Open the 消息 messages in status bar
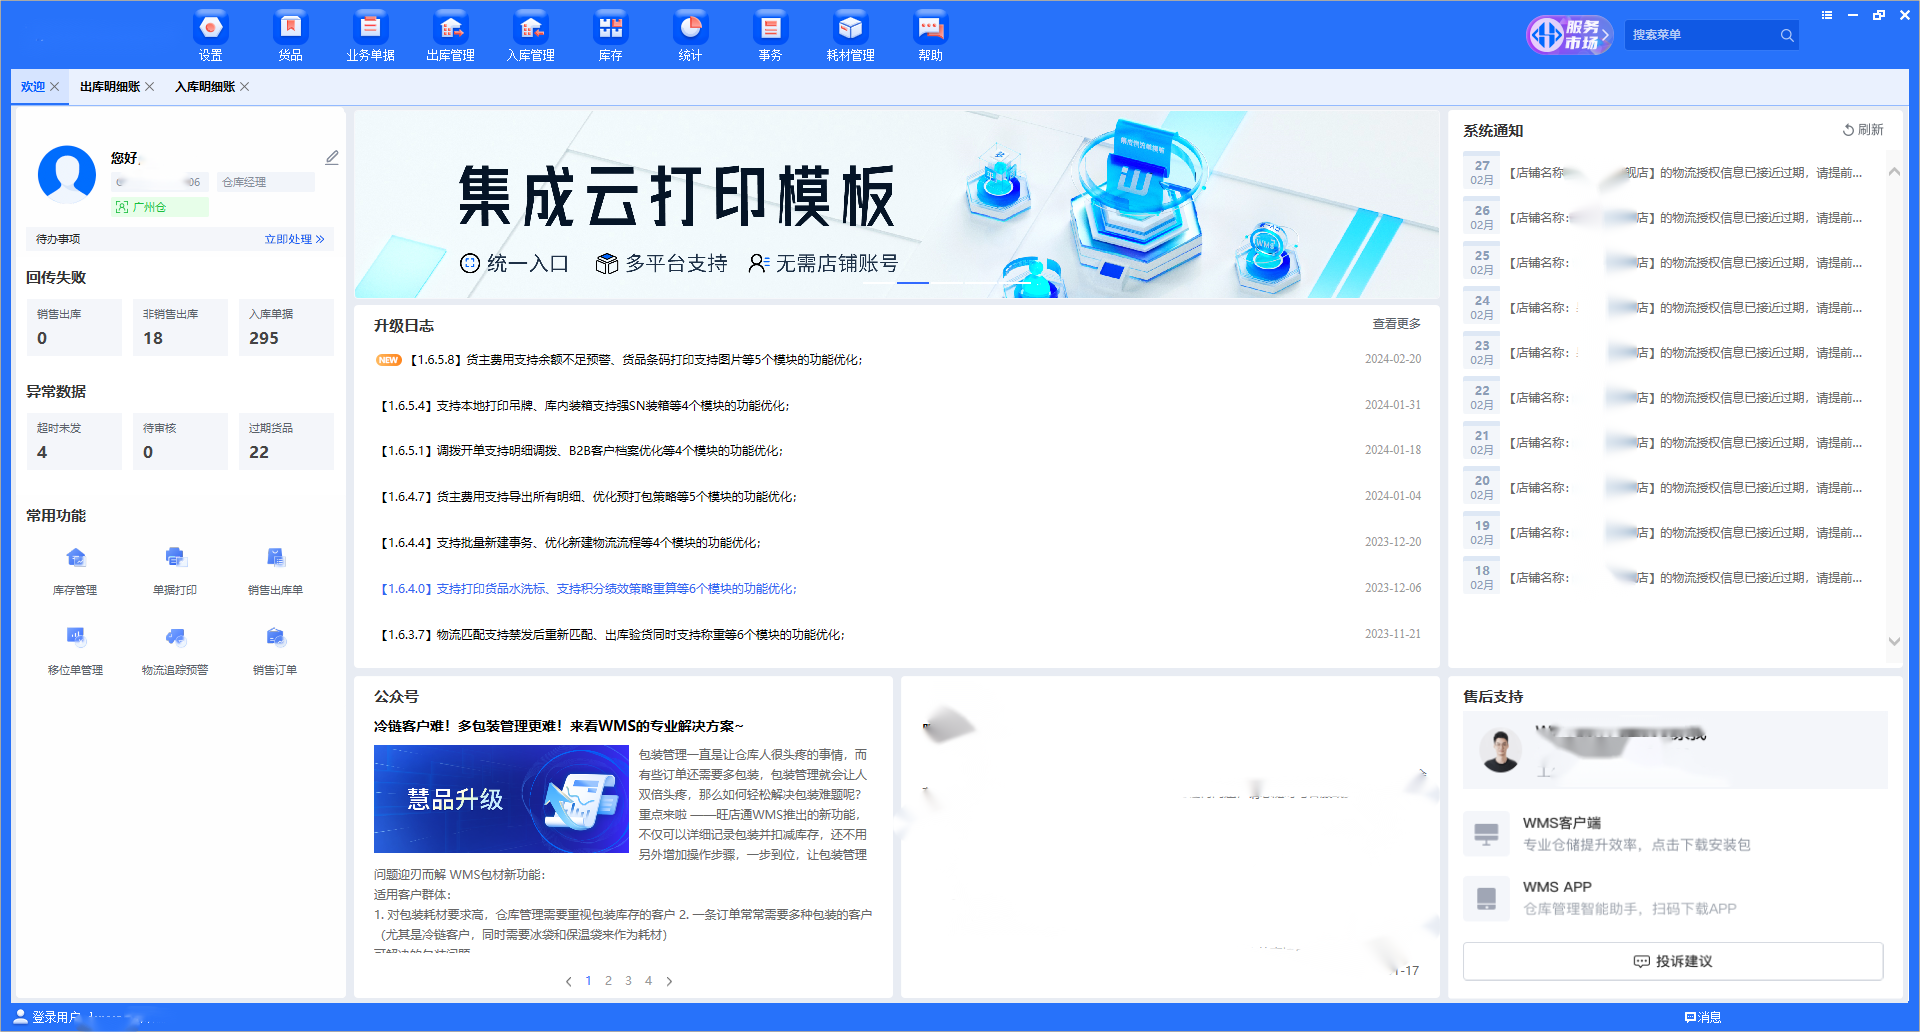The height and width of the screenshot is (1032, 1920). 1703,1017
